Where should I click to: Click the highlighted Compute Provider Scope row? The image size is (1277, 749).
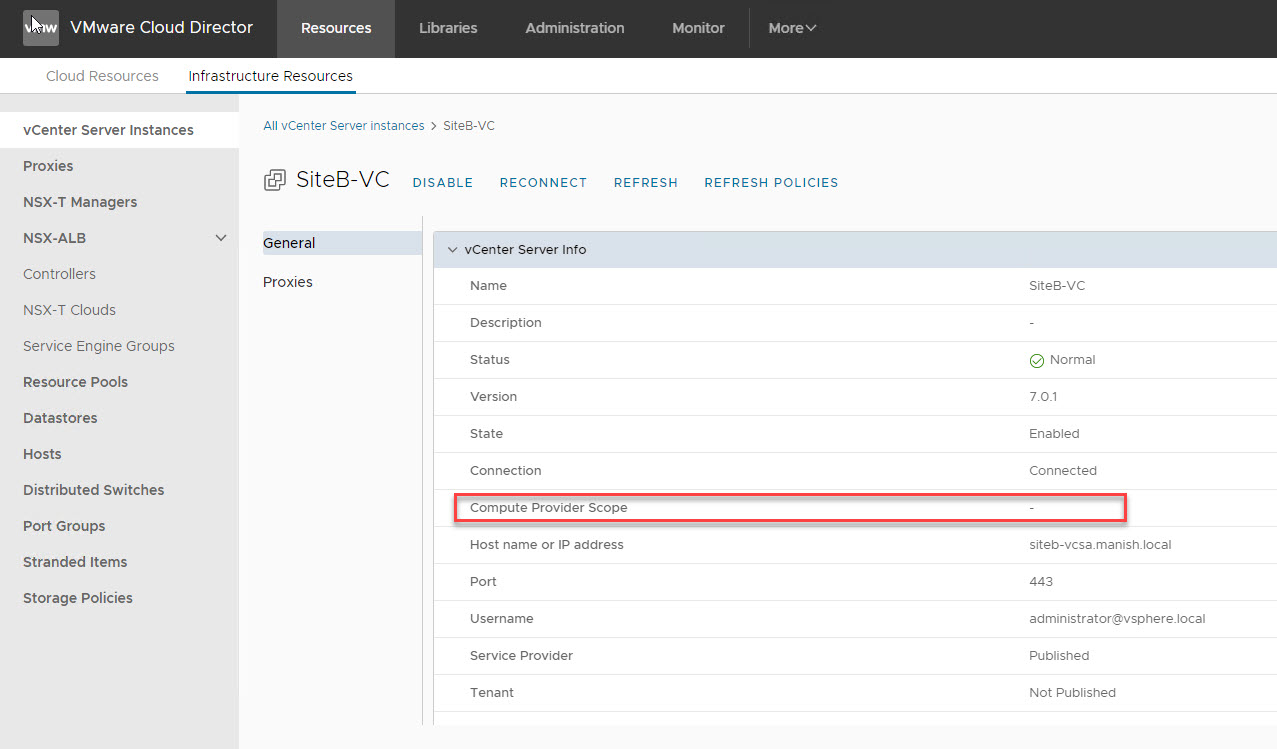click(x=790, y=507)
